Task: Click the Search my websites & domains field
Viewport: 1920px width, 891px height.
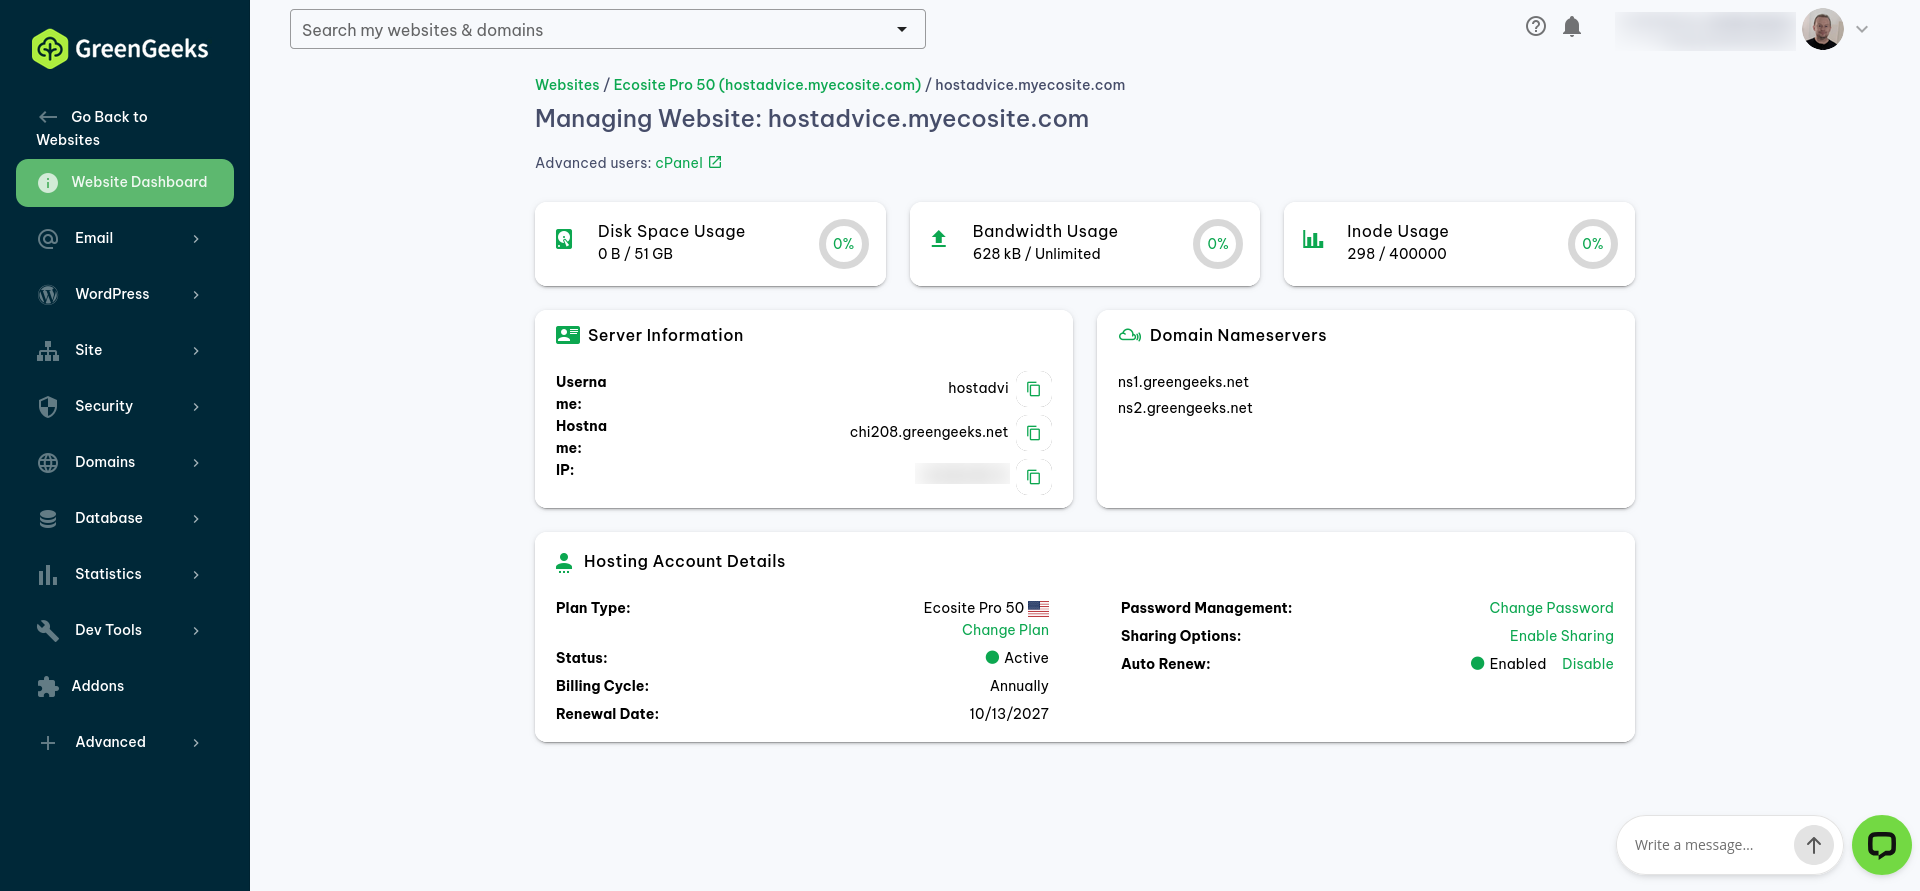Action: click(607, 29)
